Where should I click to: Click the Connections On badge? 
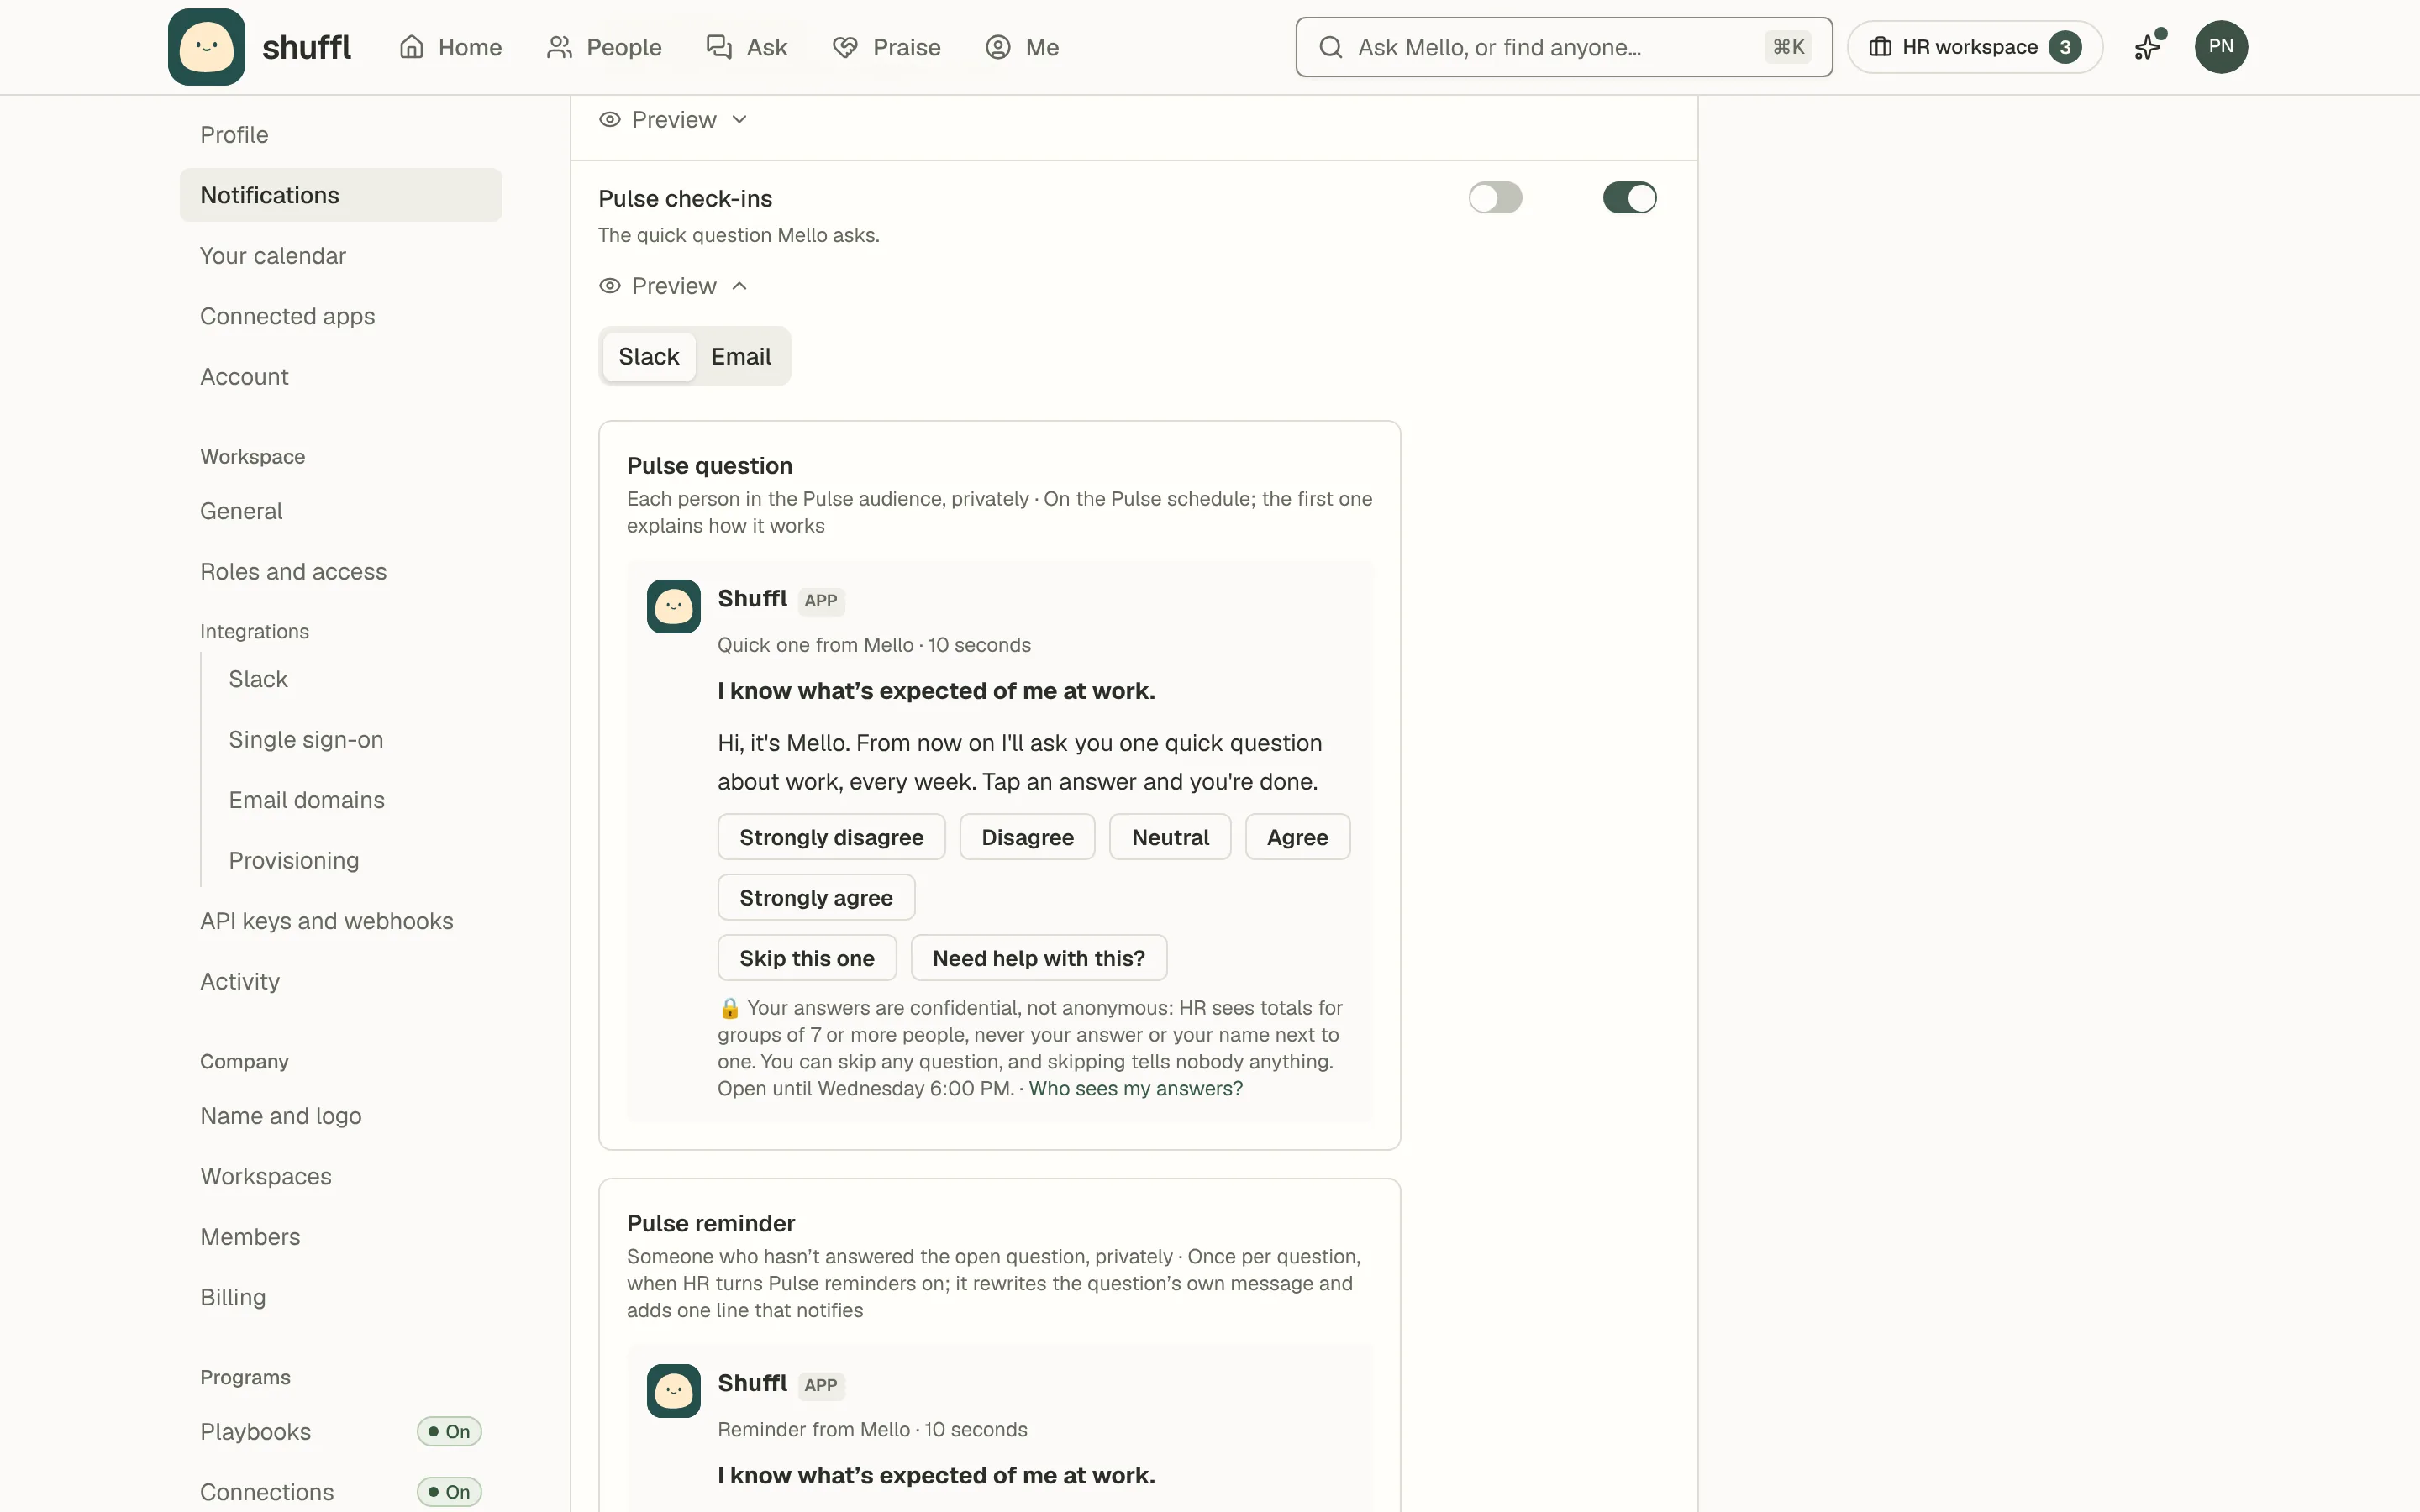tap(449, 1492)
